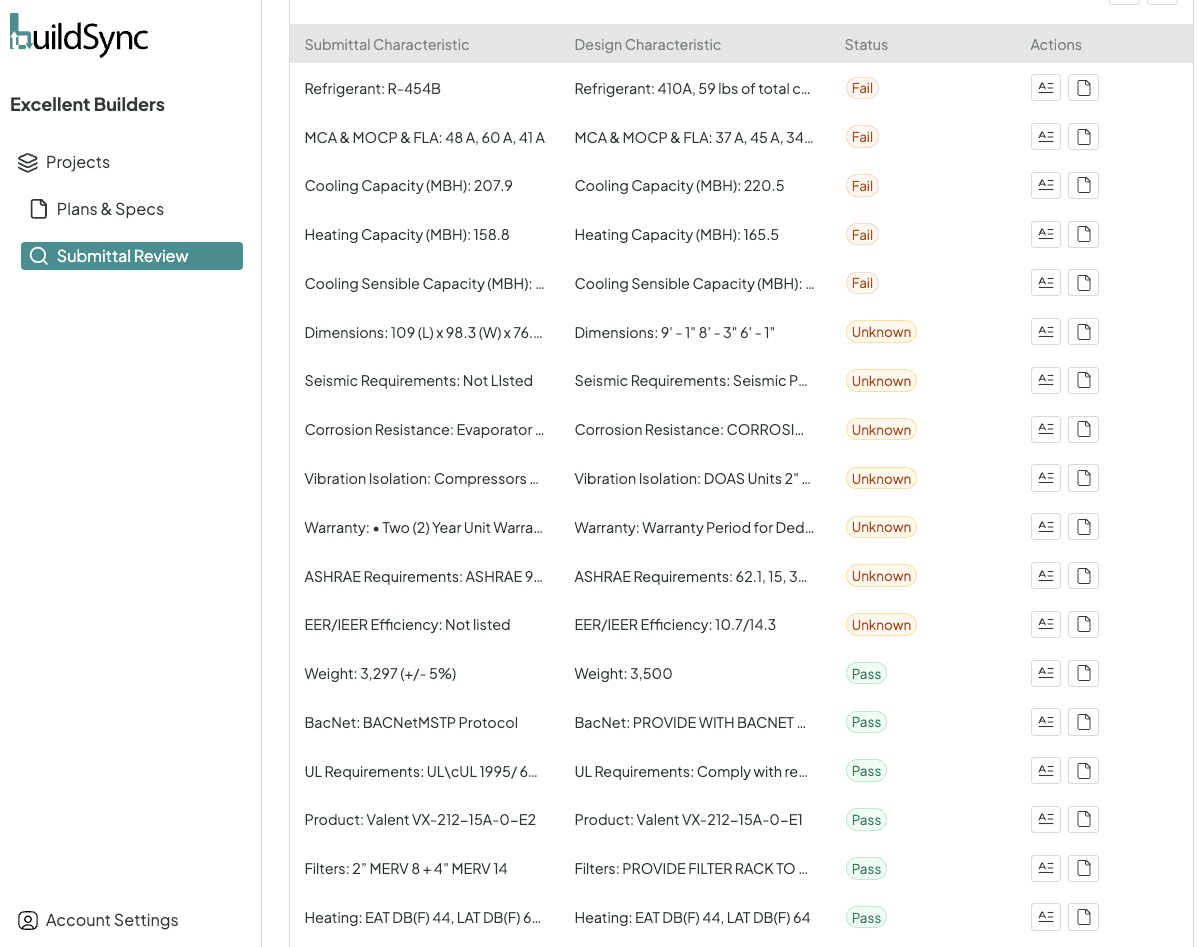
Task: Click the Unknown badge on Dimensions row
Action: (881, 332)
